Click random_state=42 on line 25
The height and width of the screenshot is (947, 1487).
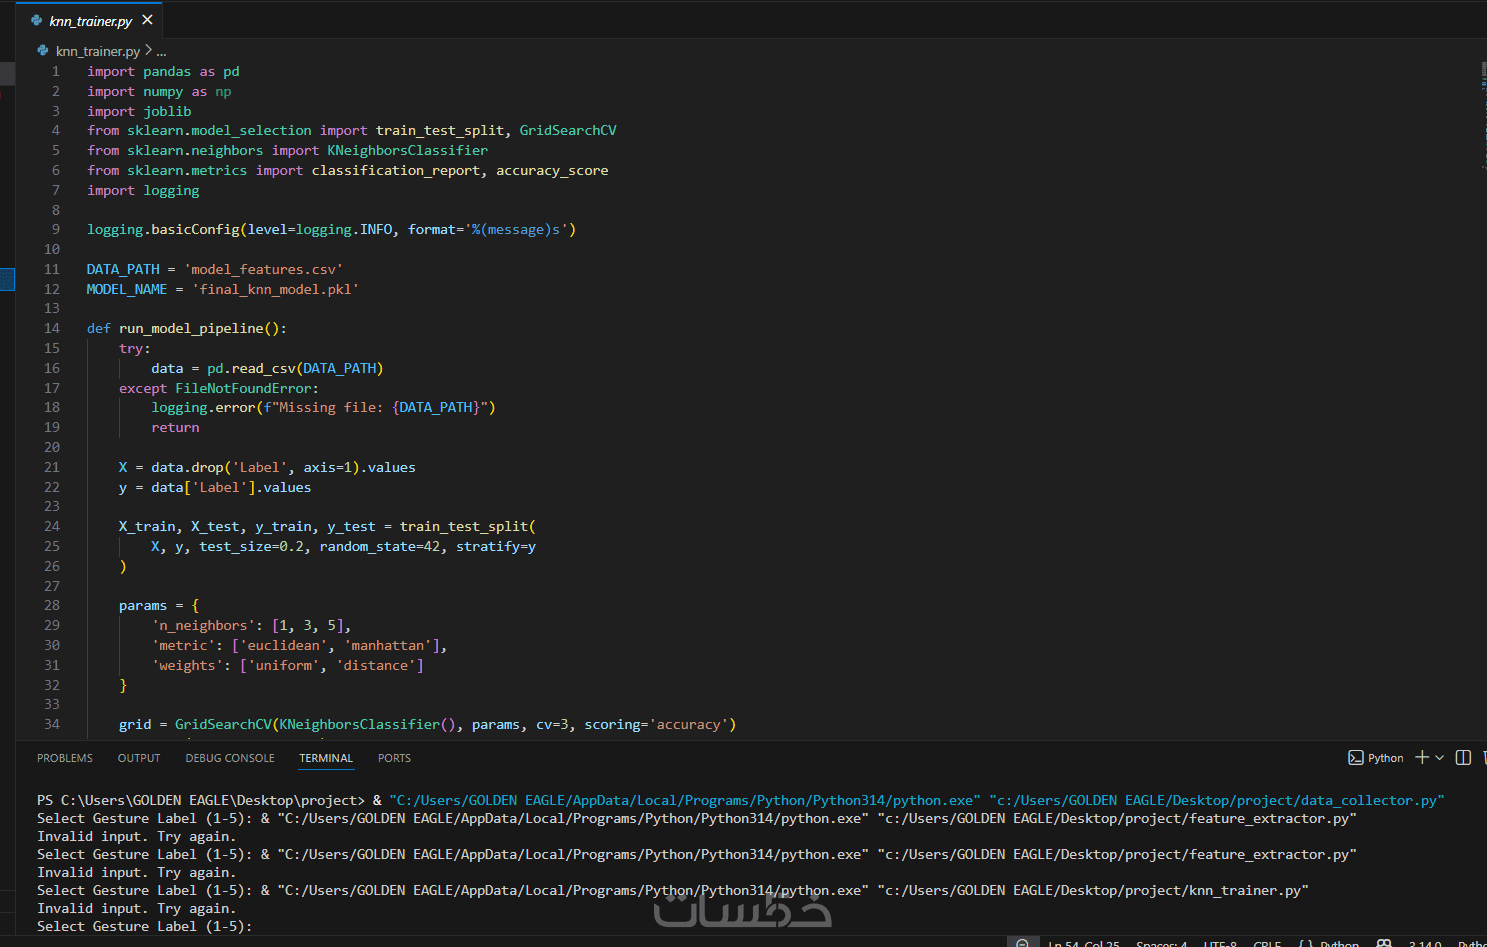point(380,546)
